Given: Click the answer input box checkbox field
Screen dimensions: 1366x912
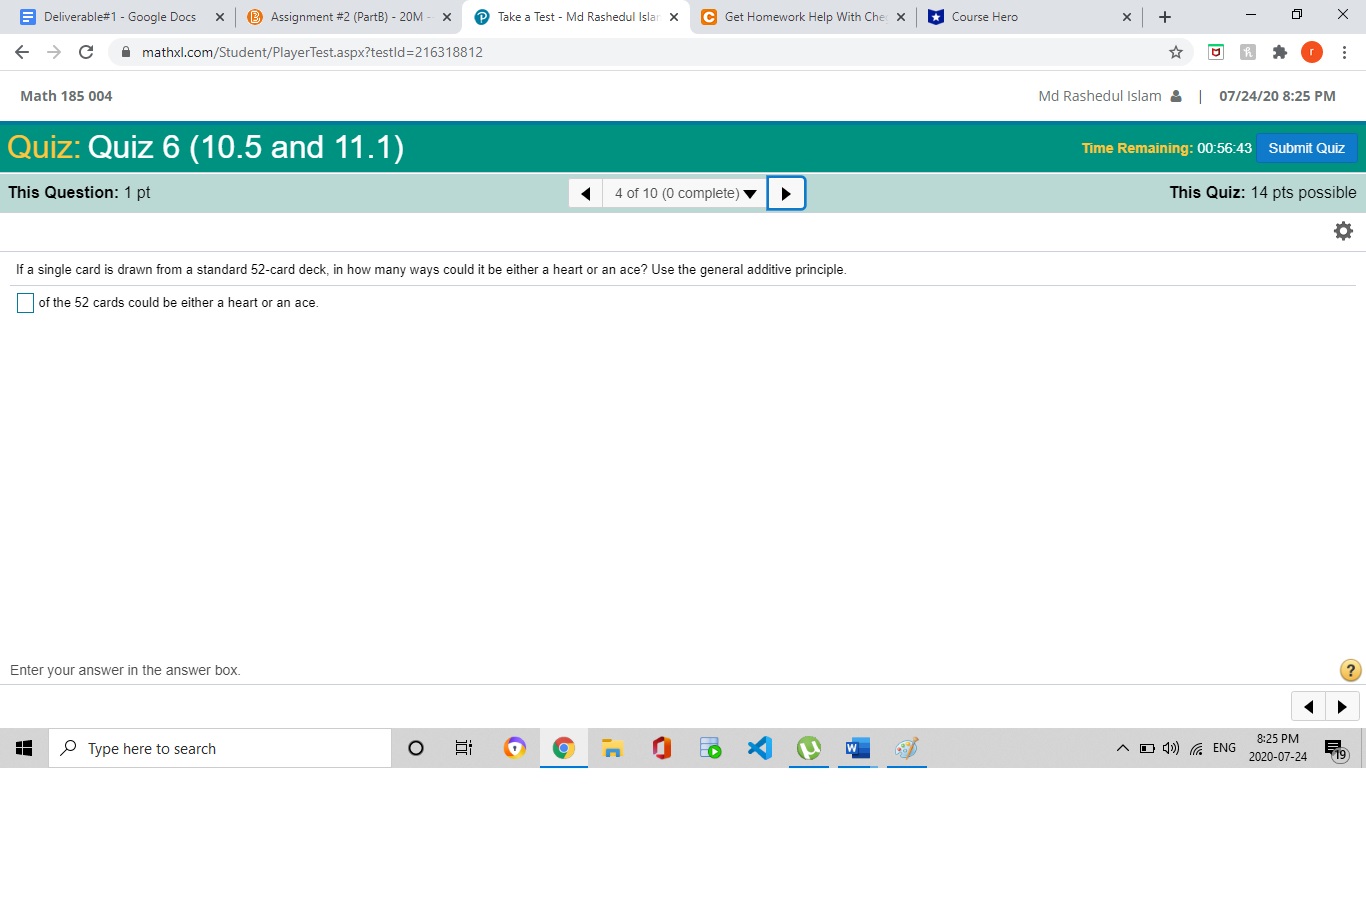Looking at the screenshot, I should tap(25, 302).
